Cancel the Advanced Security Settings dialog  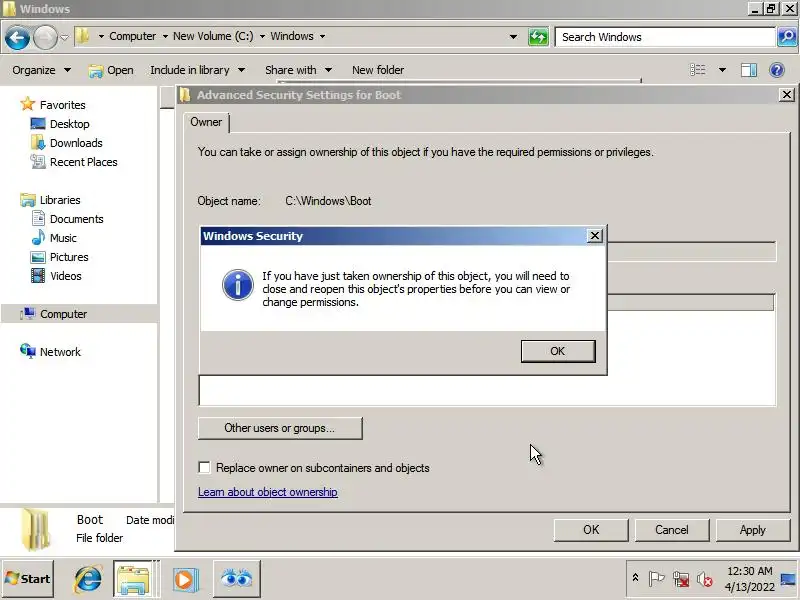coord(671,530)
